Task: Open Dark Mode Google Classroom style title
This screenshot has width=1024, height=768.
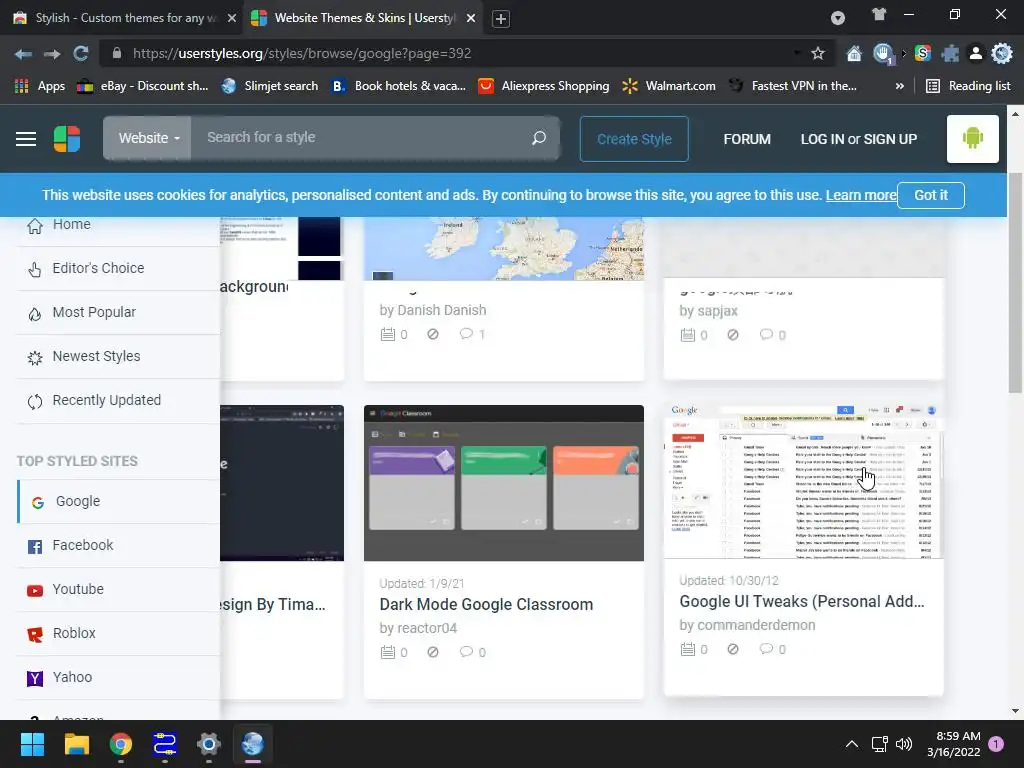Action: coord(486,605)
